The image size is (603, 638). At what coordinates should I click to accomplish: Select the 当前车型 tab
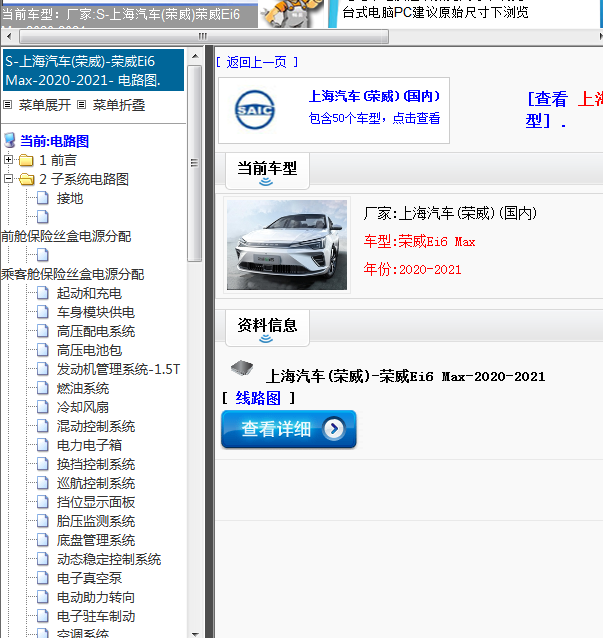point(267,171)
